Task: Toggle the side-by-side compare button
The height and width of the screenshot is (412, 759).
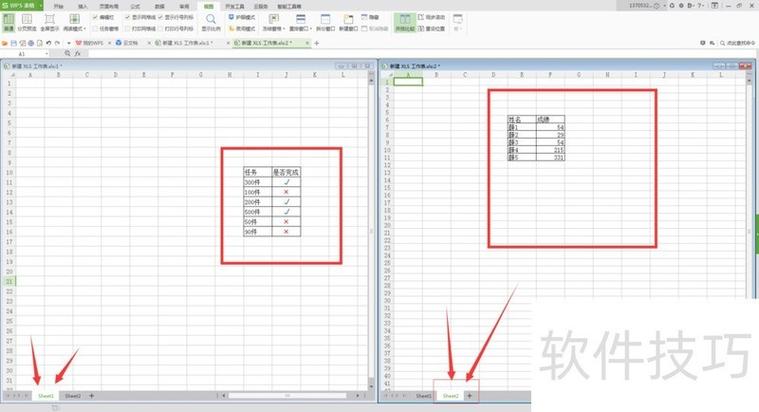Action: (x=405, y=22)
